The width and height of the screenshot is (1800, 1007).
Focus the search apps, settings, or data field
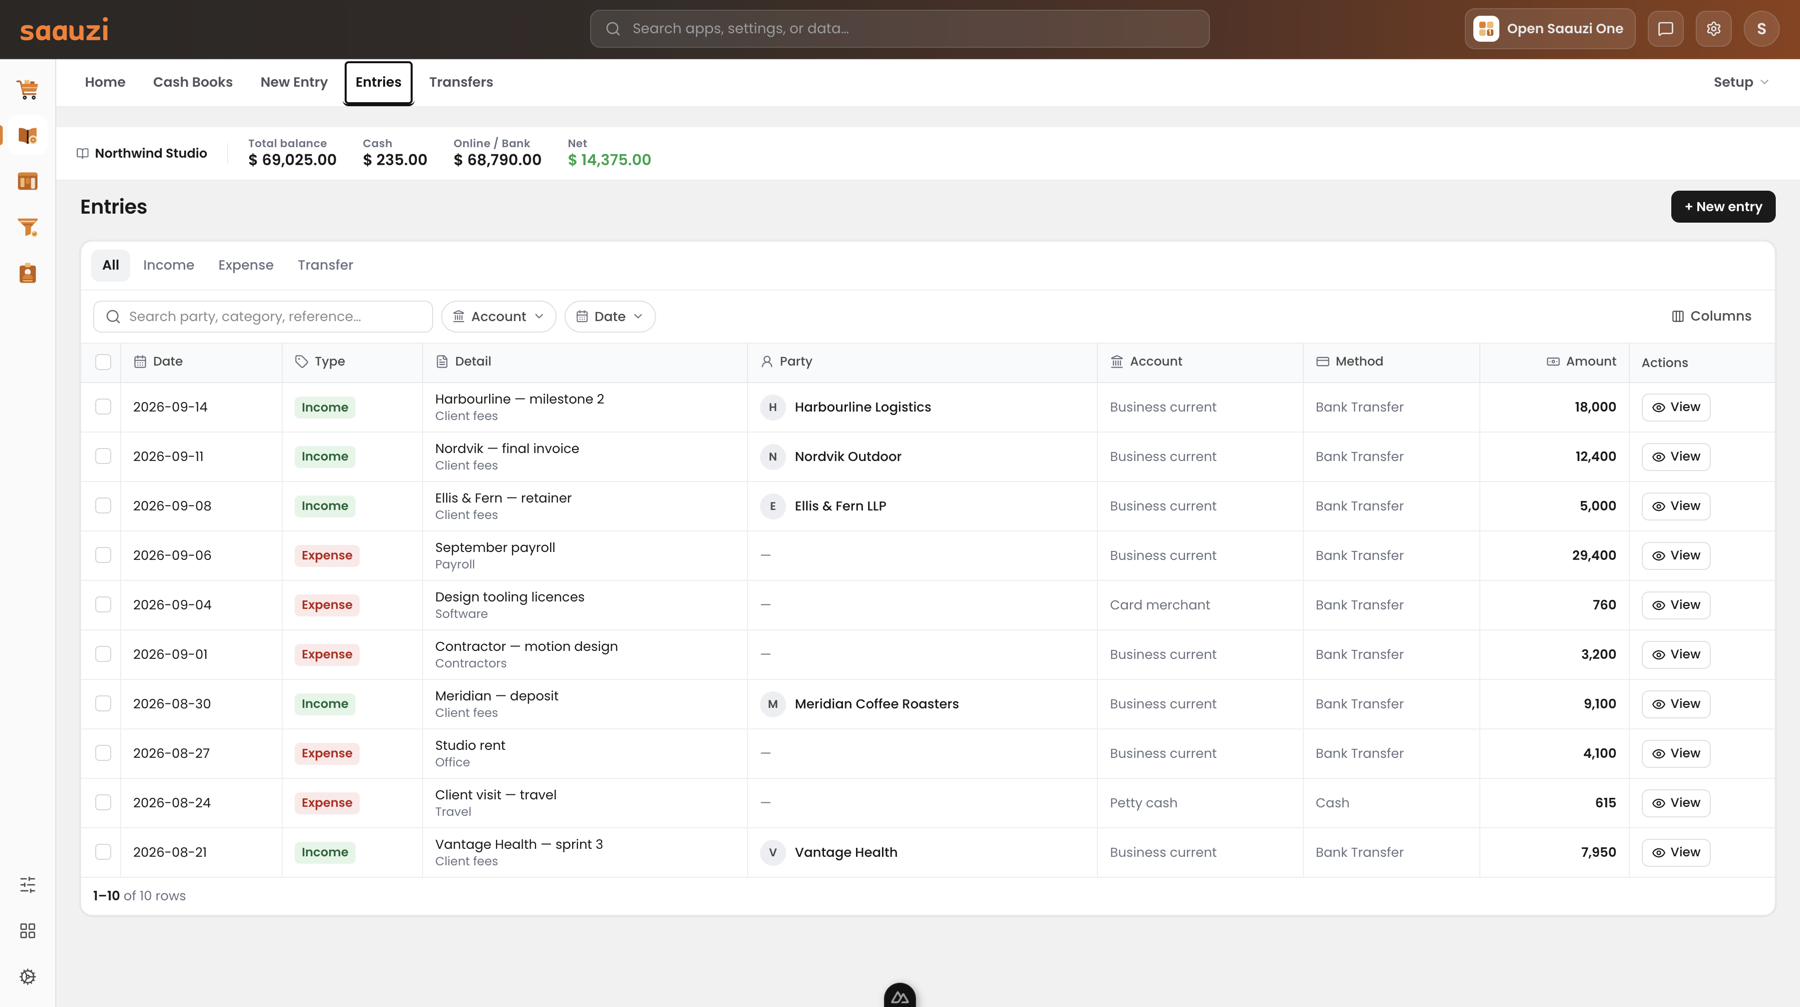900,29
